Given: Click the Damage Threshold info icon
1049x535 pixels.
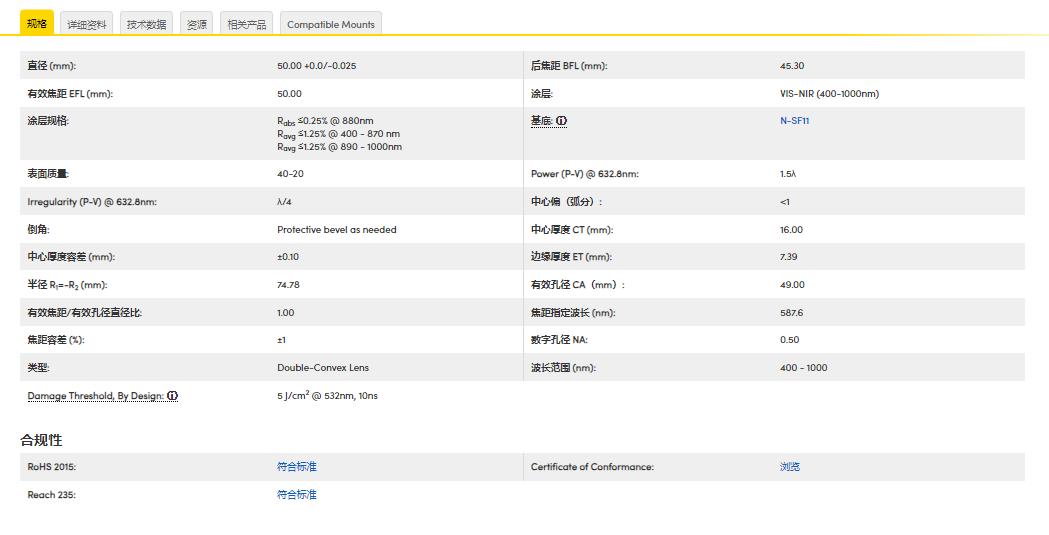Looking at the screenshot, I should coord(173,396).
